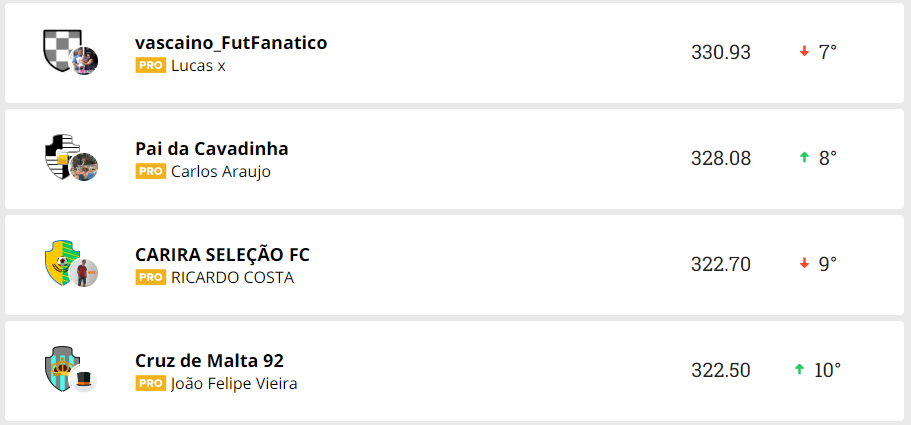The width and height of the screenshot is (911, 425).
Task: Click the red down arrow at 9°
Action: pyautogui.click(x=804, y=263)
